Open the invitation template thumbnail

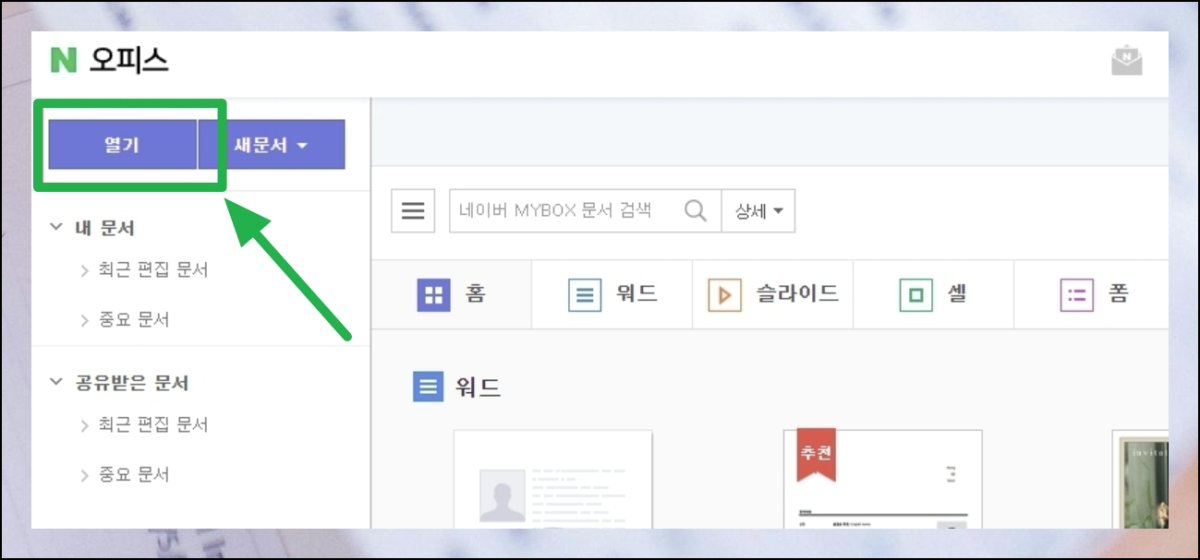1140,479
